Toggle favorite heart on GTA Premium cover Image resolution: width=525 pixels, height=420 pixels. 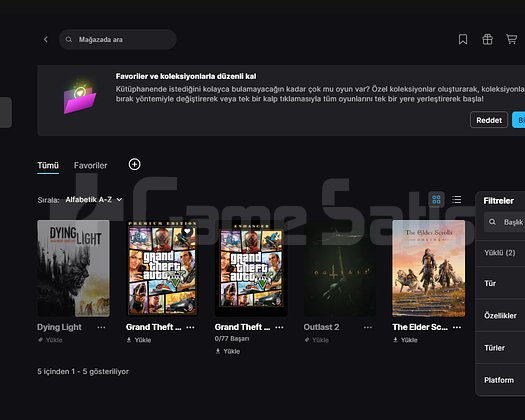[187, 231]
